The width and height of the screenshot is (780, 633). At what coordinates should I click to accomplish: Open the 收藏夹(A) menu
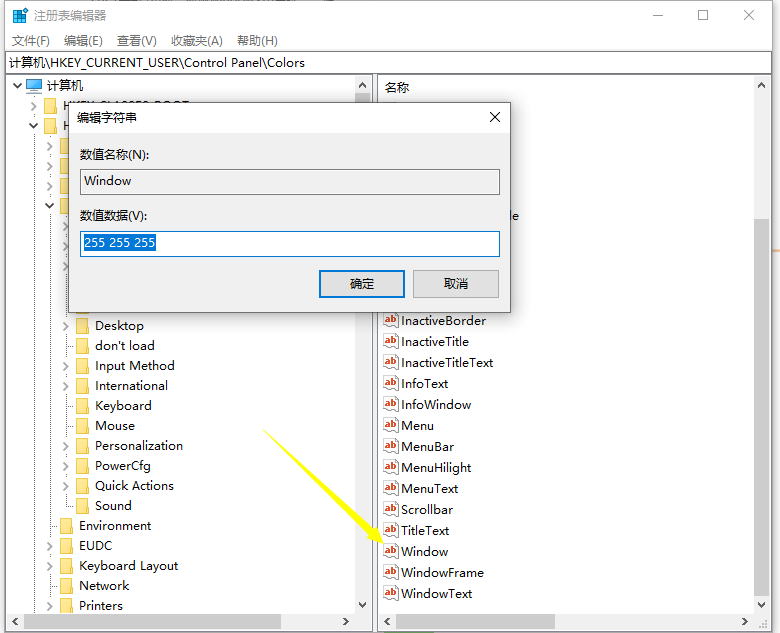[x=196, y=40]
